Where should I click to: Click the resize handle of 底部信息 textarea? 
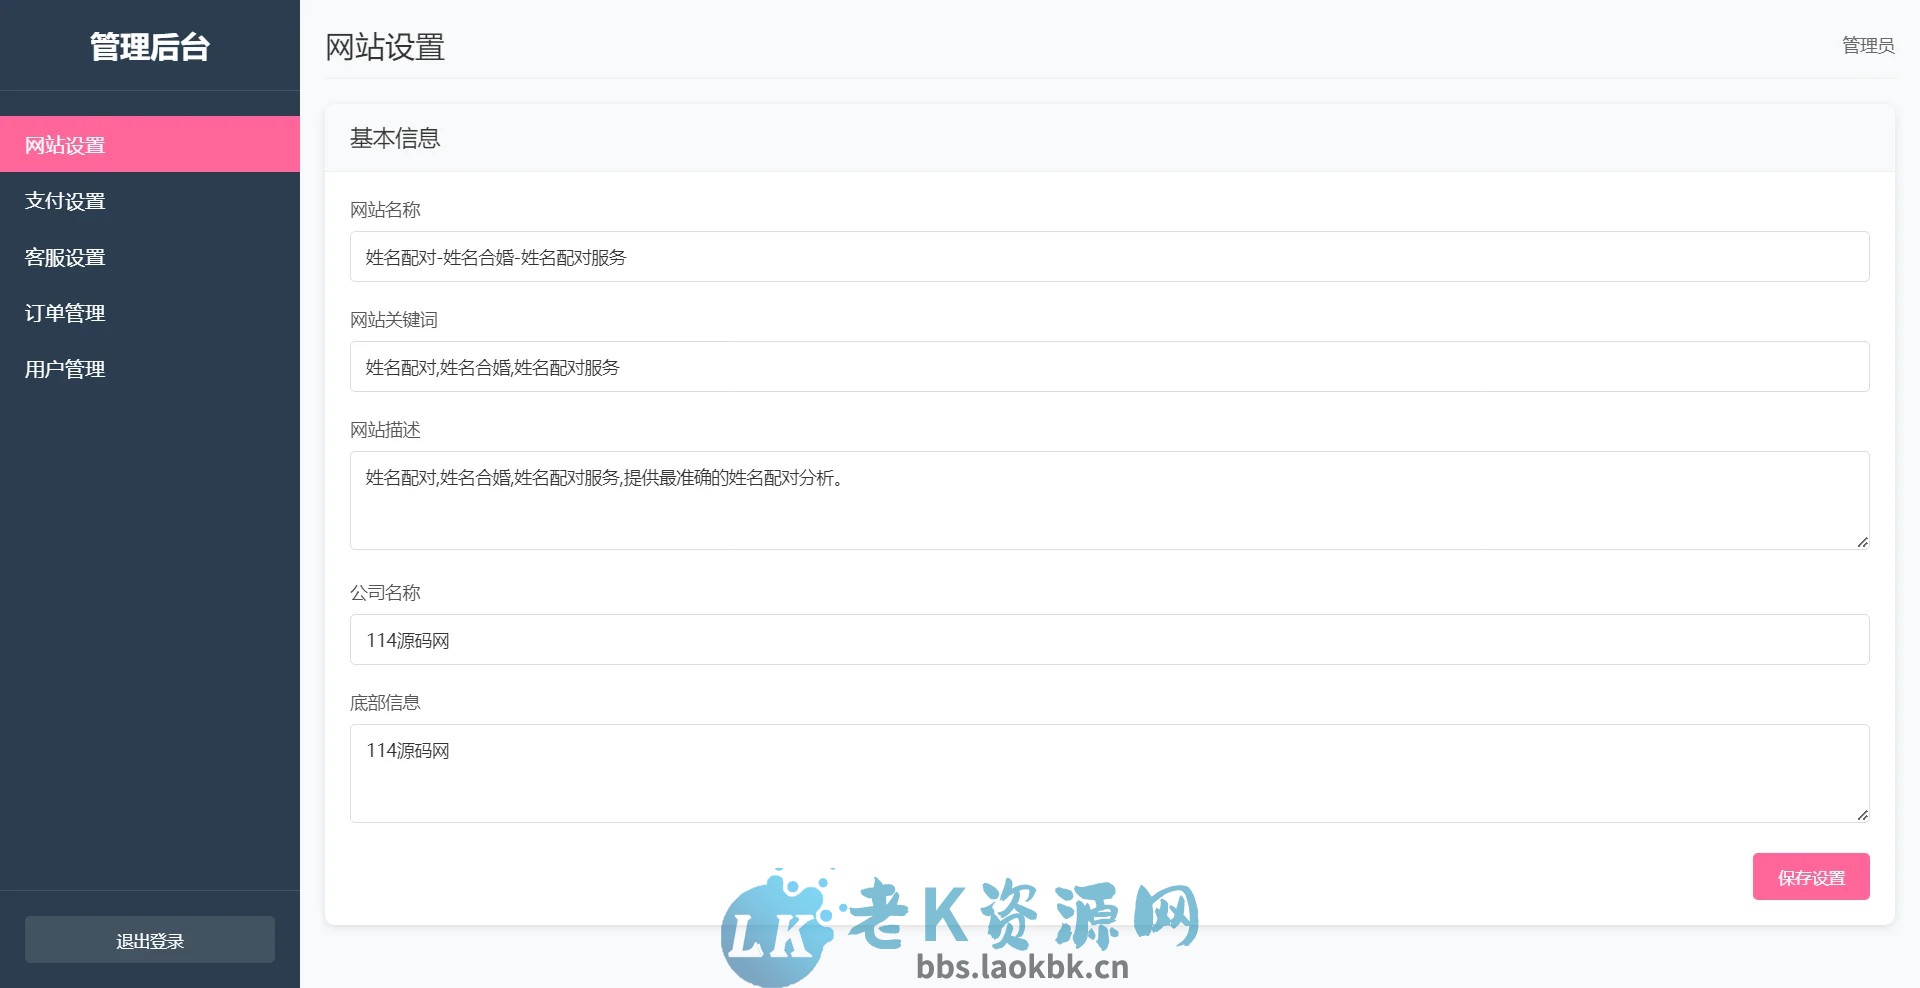1862,817
